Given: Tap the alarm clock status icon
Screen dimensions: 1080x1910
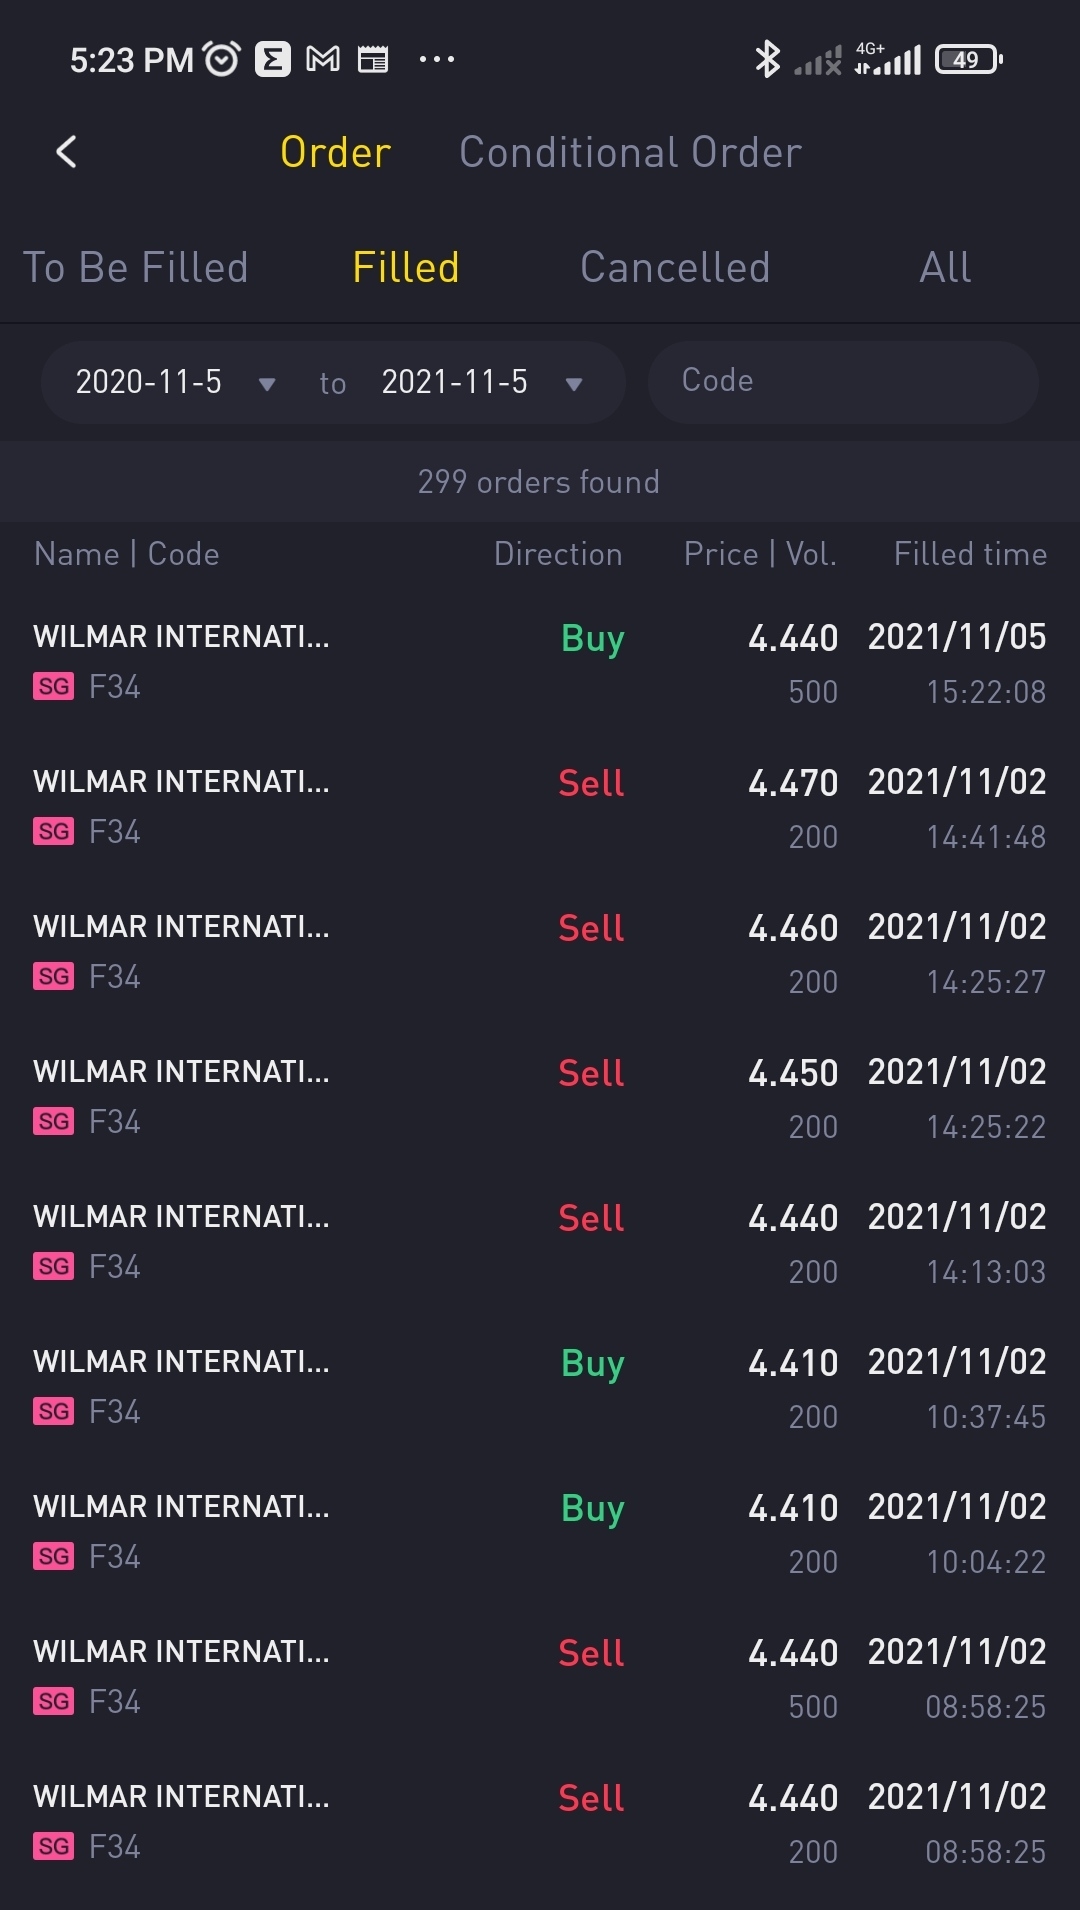Looking at the screenshot, I should point(222,59).
